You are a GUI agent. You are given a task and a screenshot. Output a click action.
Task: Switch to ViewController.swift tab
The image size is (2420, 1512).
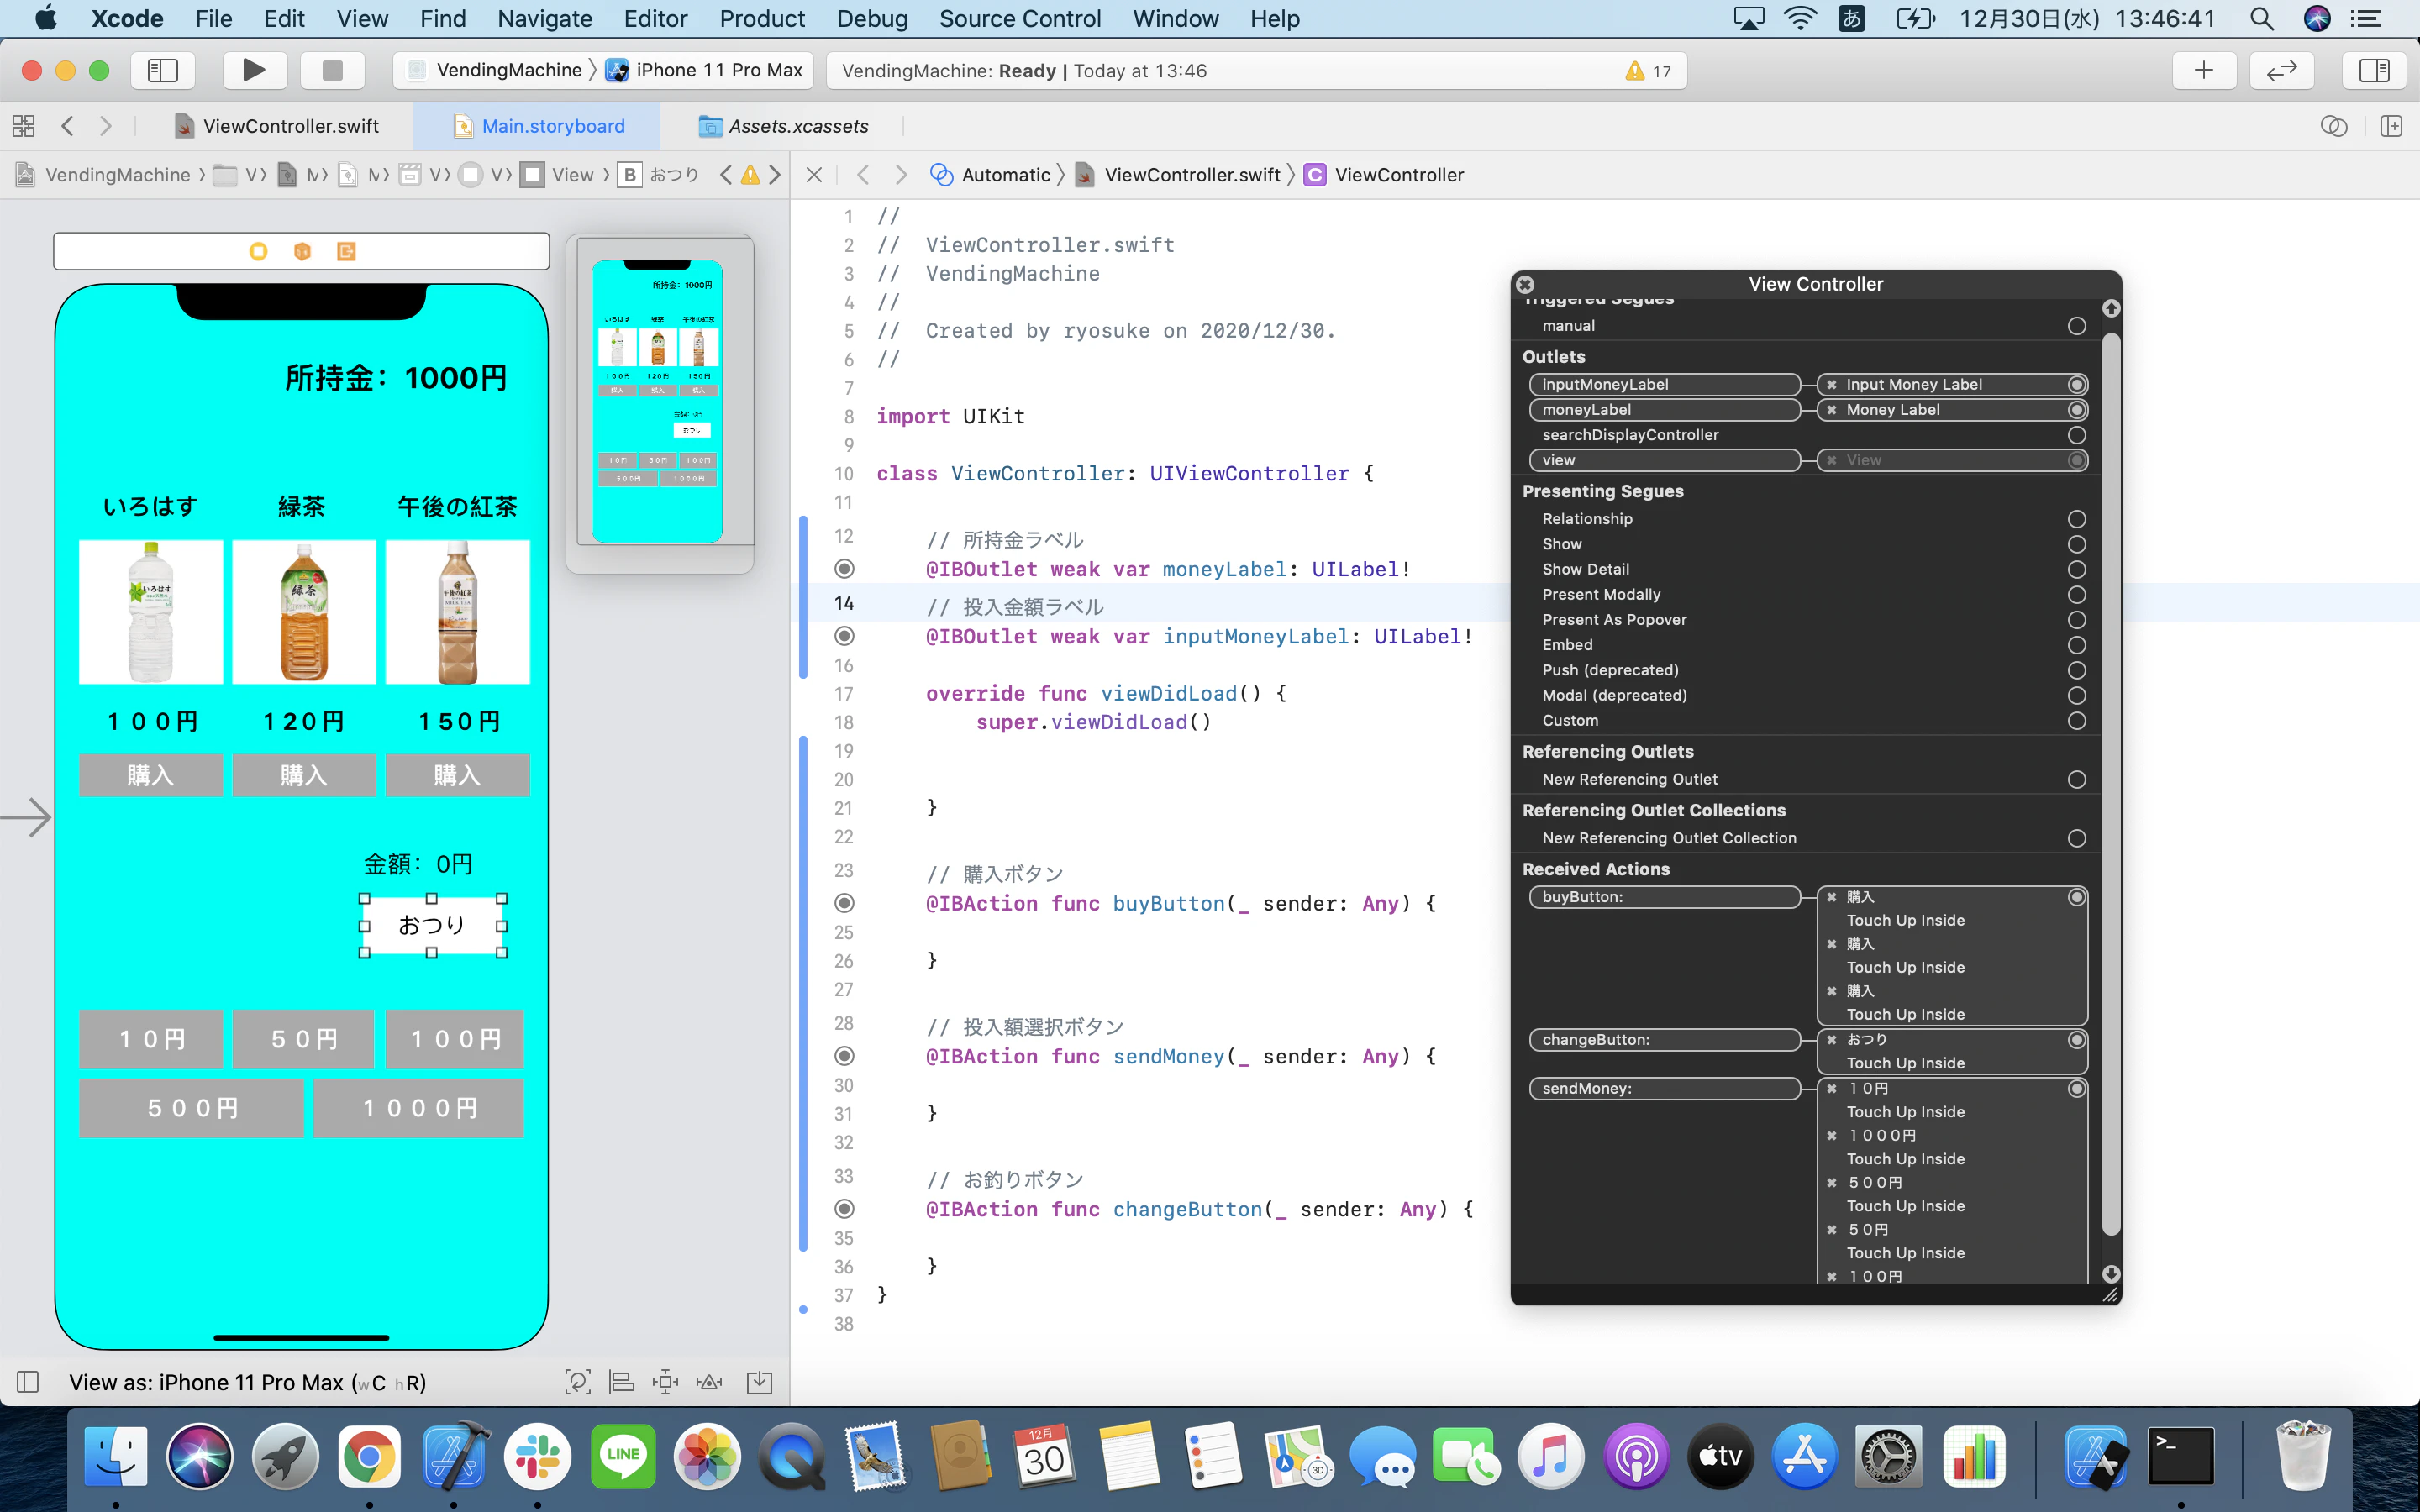pos(277,126)
